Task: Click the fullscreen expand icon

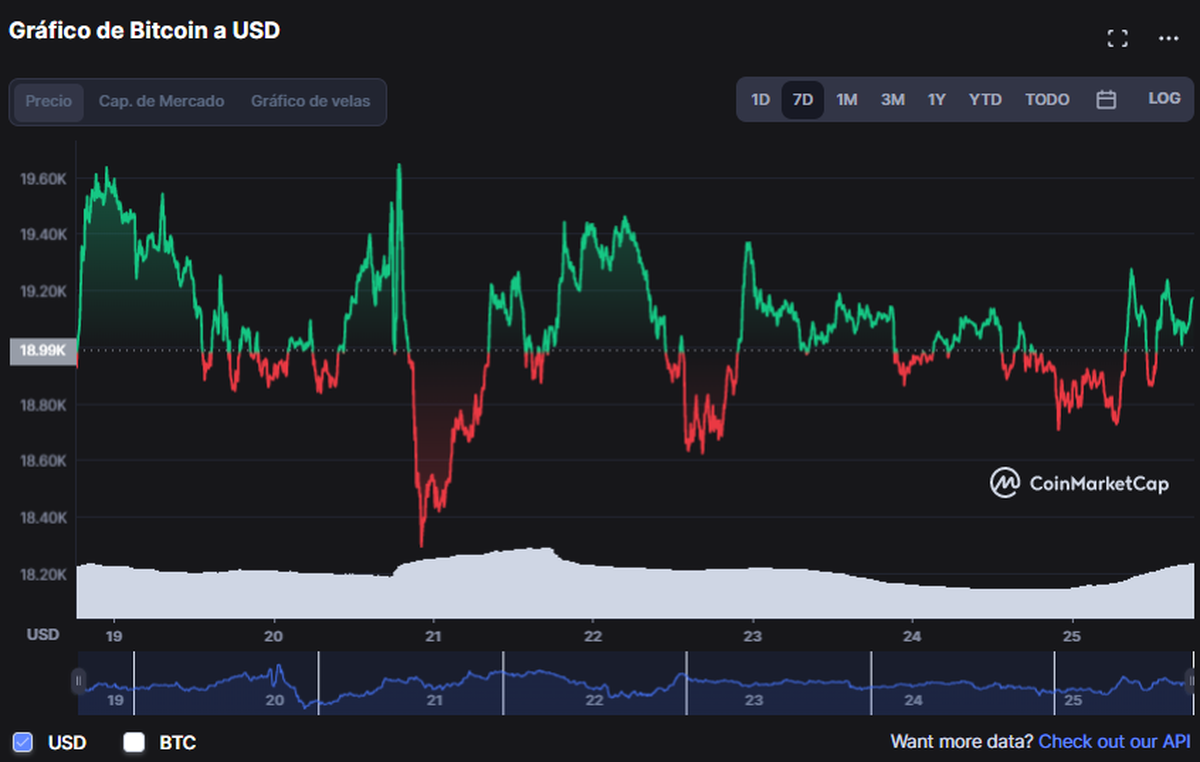Action: 1117,38
